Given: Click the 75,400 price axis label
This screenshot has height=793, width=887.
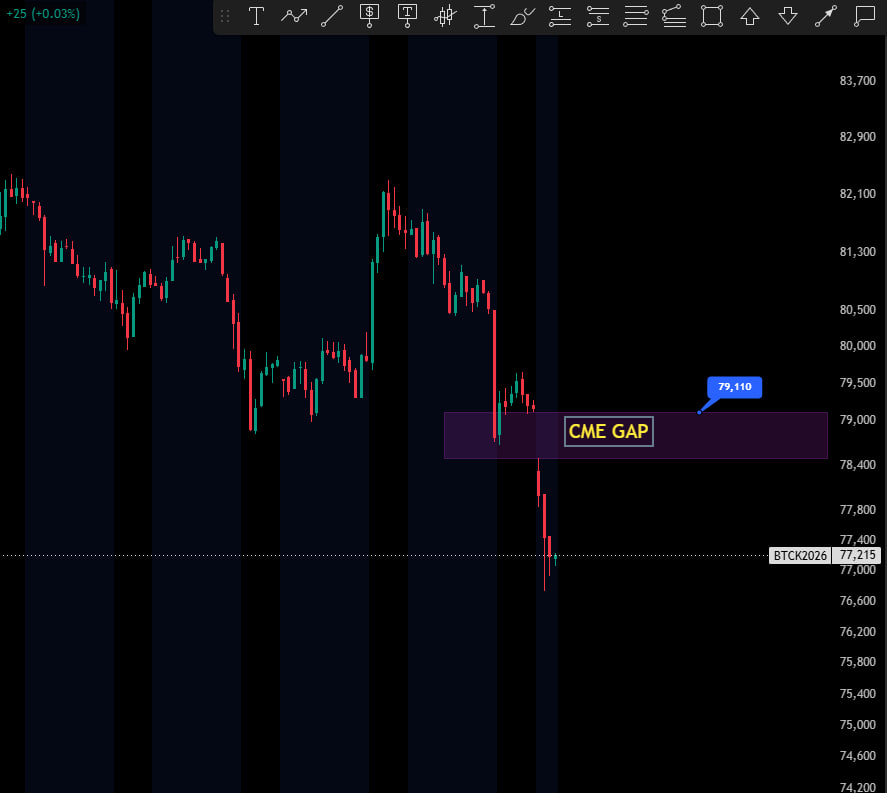Looking at the screenshot, I should click(857, 694).
